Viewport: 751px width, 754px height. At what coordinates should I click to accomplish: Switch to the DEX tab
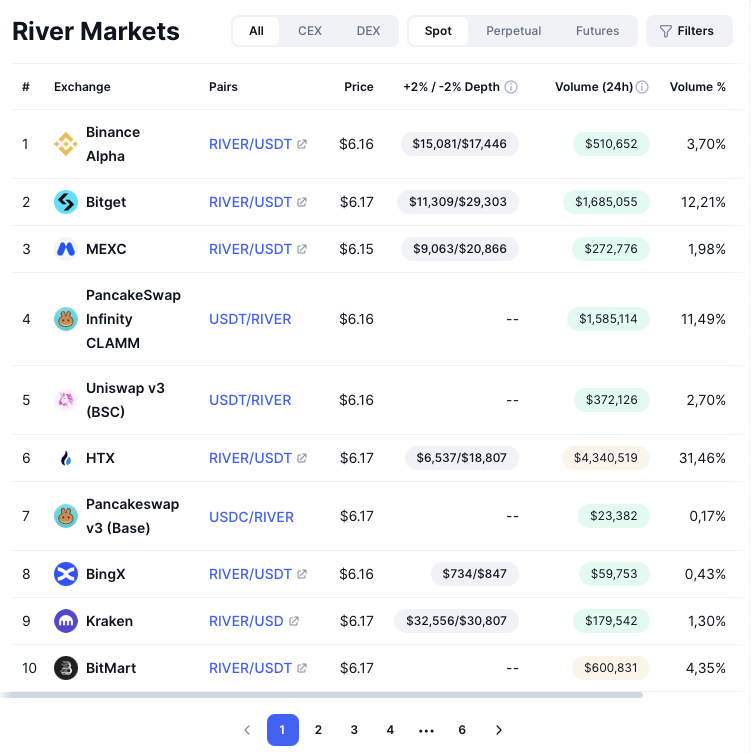[368, 31]
